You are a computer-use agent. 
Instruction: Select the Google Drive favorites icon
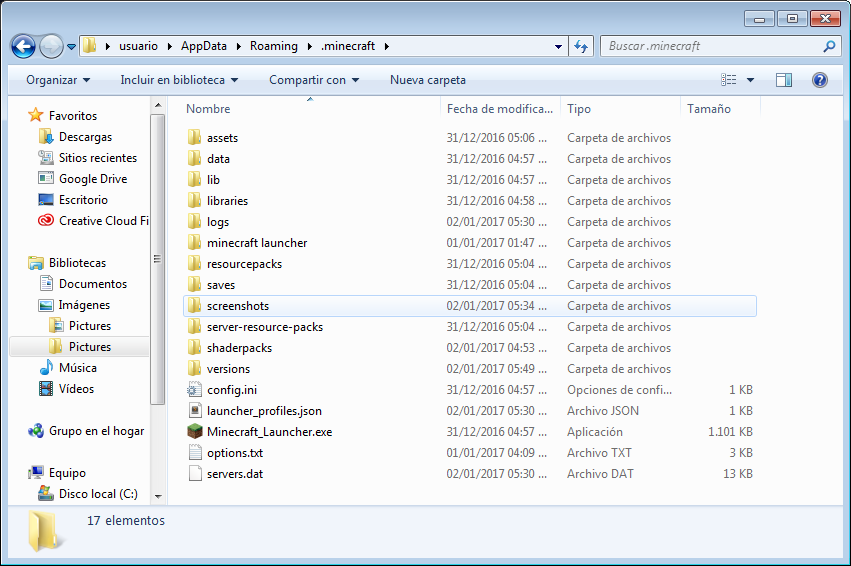[45, 179]
